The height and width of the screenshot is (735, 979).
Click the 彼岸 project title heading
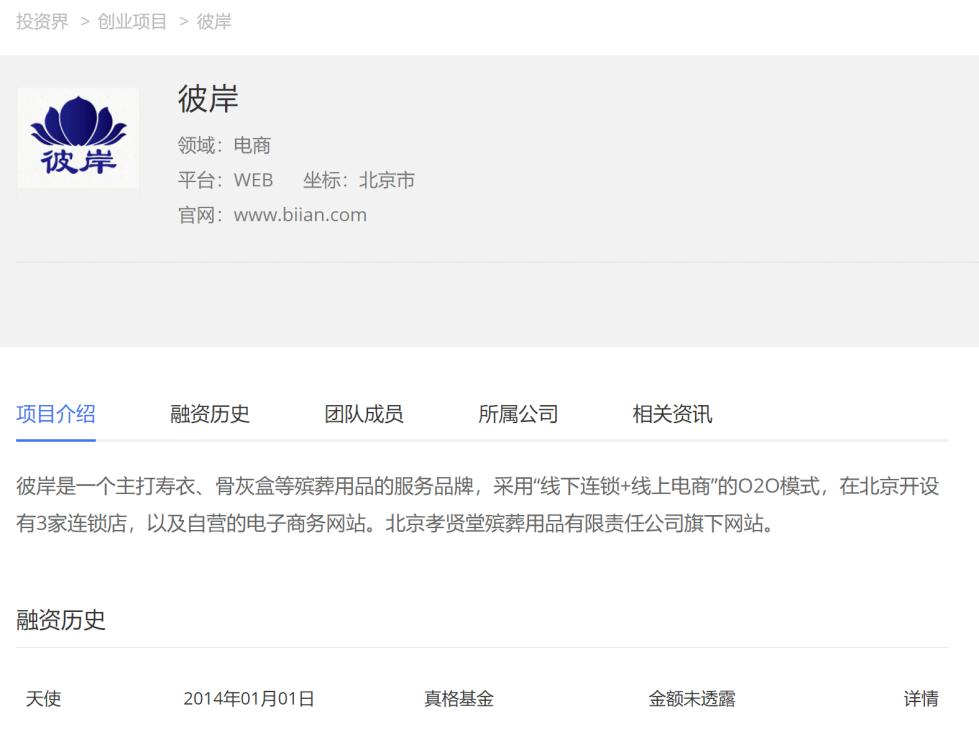click(x=208, y=99)
